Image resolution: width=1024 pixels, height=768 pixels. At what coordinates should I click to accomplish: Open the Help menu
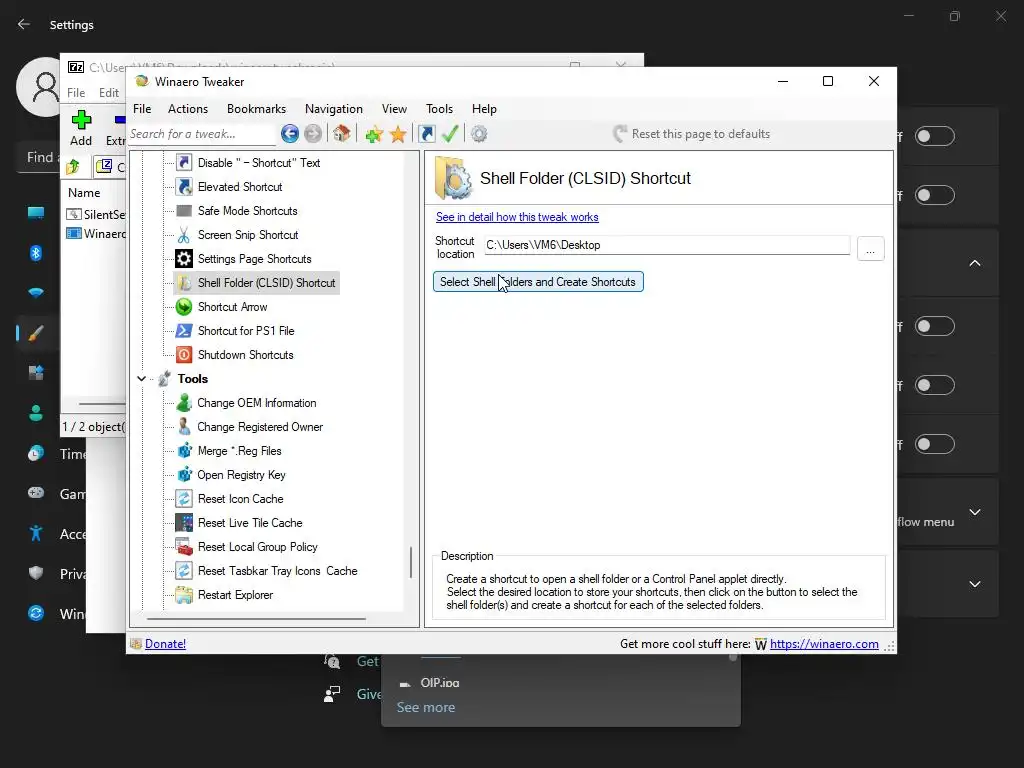pos(485,109)
